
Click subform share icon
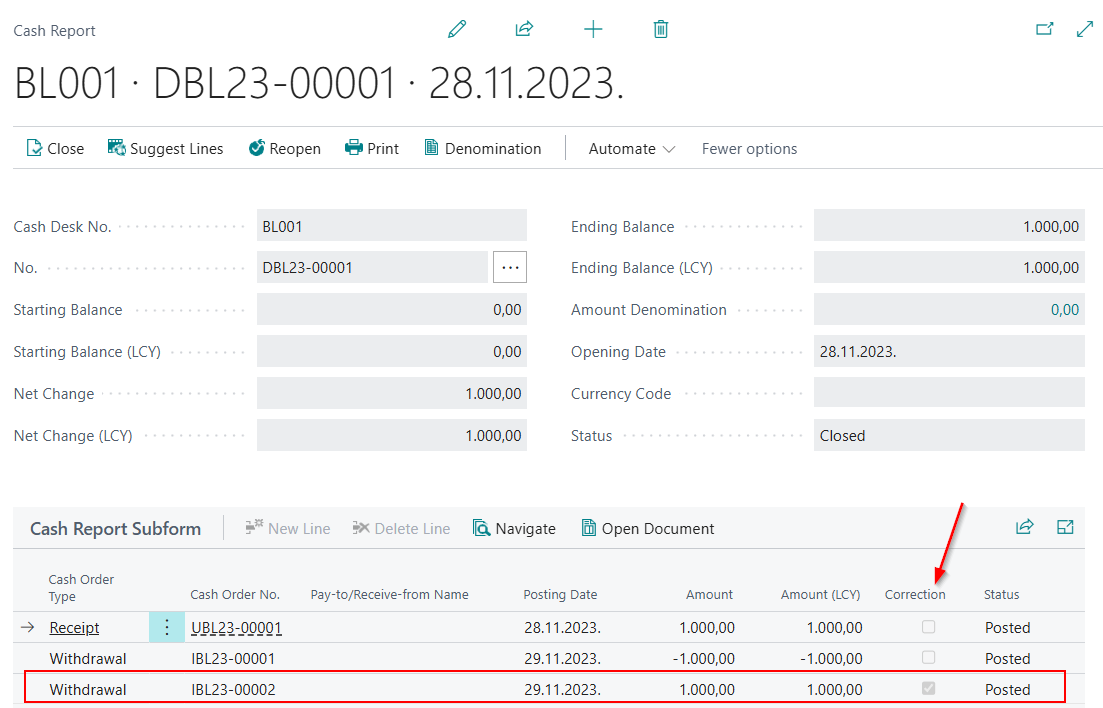coord(1025,527)
